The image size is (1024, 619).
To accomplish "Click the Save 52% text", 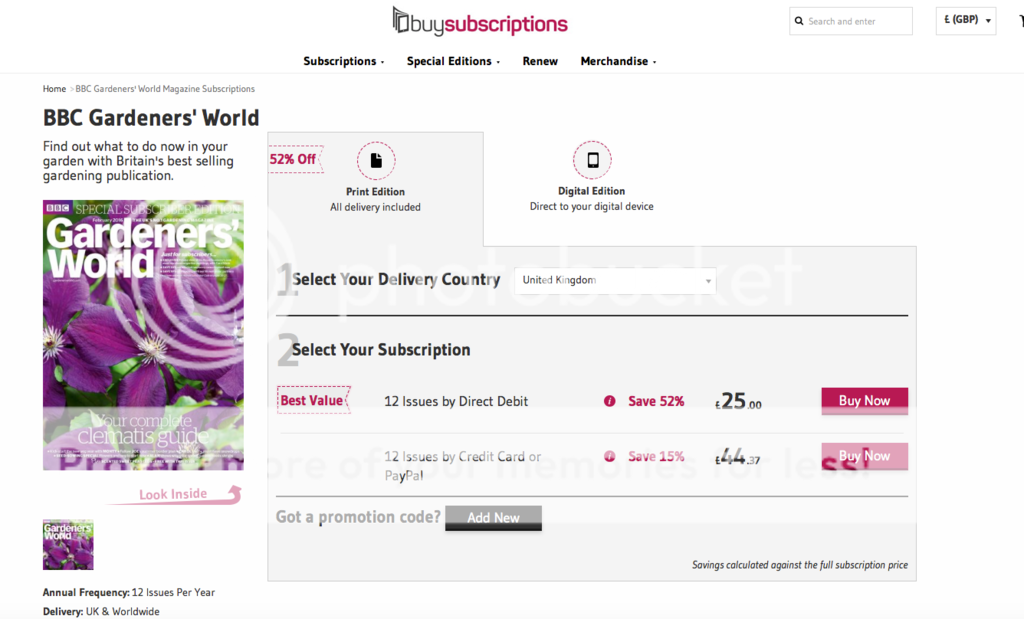I will [656, 401].
